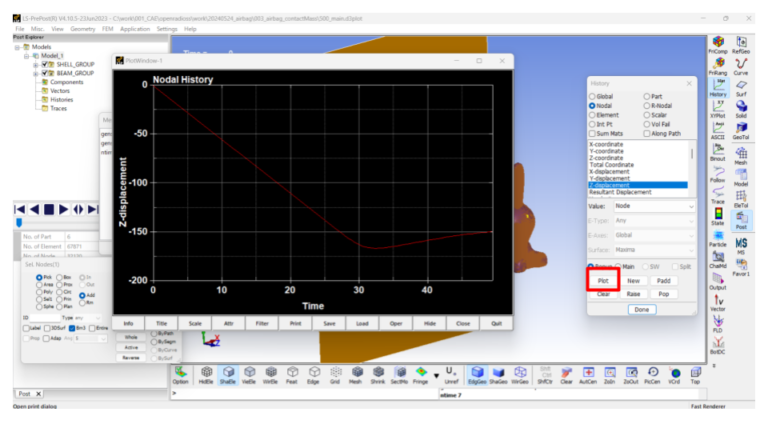Uncheck the SHELL_GROUP checkbox in tree
Image resolution: width=768 pixels, height=432 pixels.
point(46,64)
